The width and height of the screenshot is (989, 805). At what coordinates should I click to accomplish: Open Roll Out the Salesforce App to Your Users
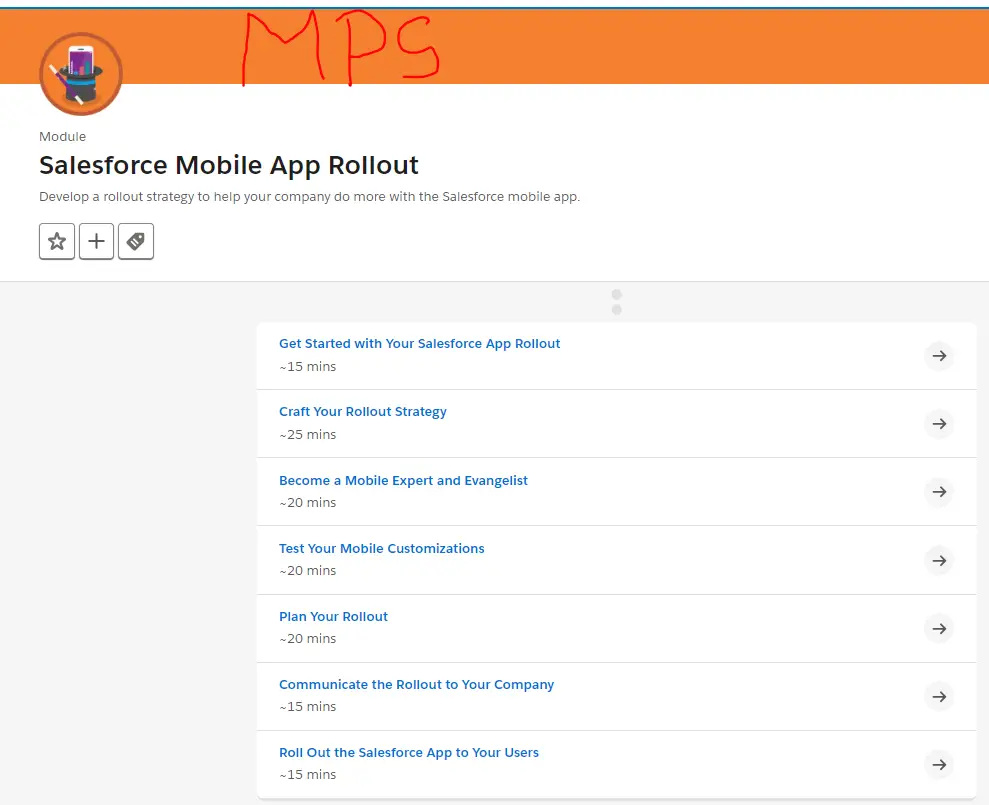tap(408, 753)
